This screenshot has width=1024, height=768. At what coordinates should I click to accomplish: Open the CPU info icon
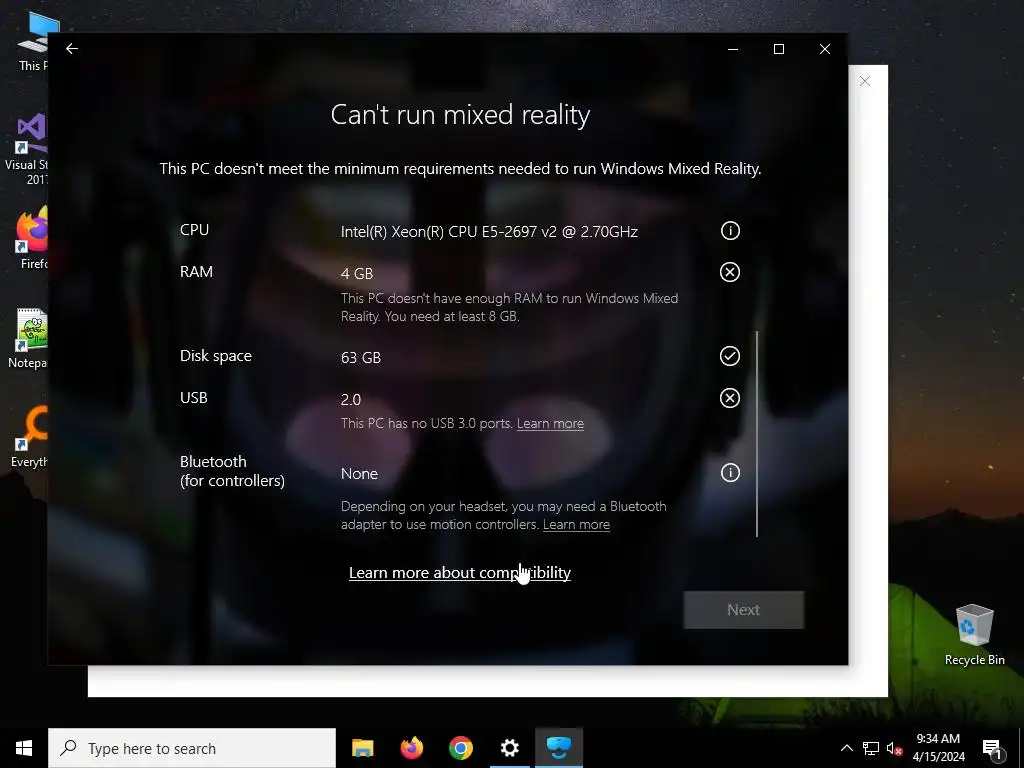pyautogui.click(x=730, y=231)
